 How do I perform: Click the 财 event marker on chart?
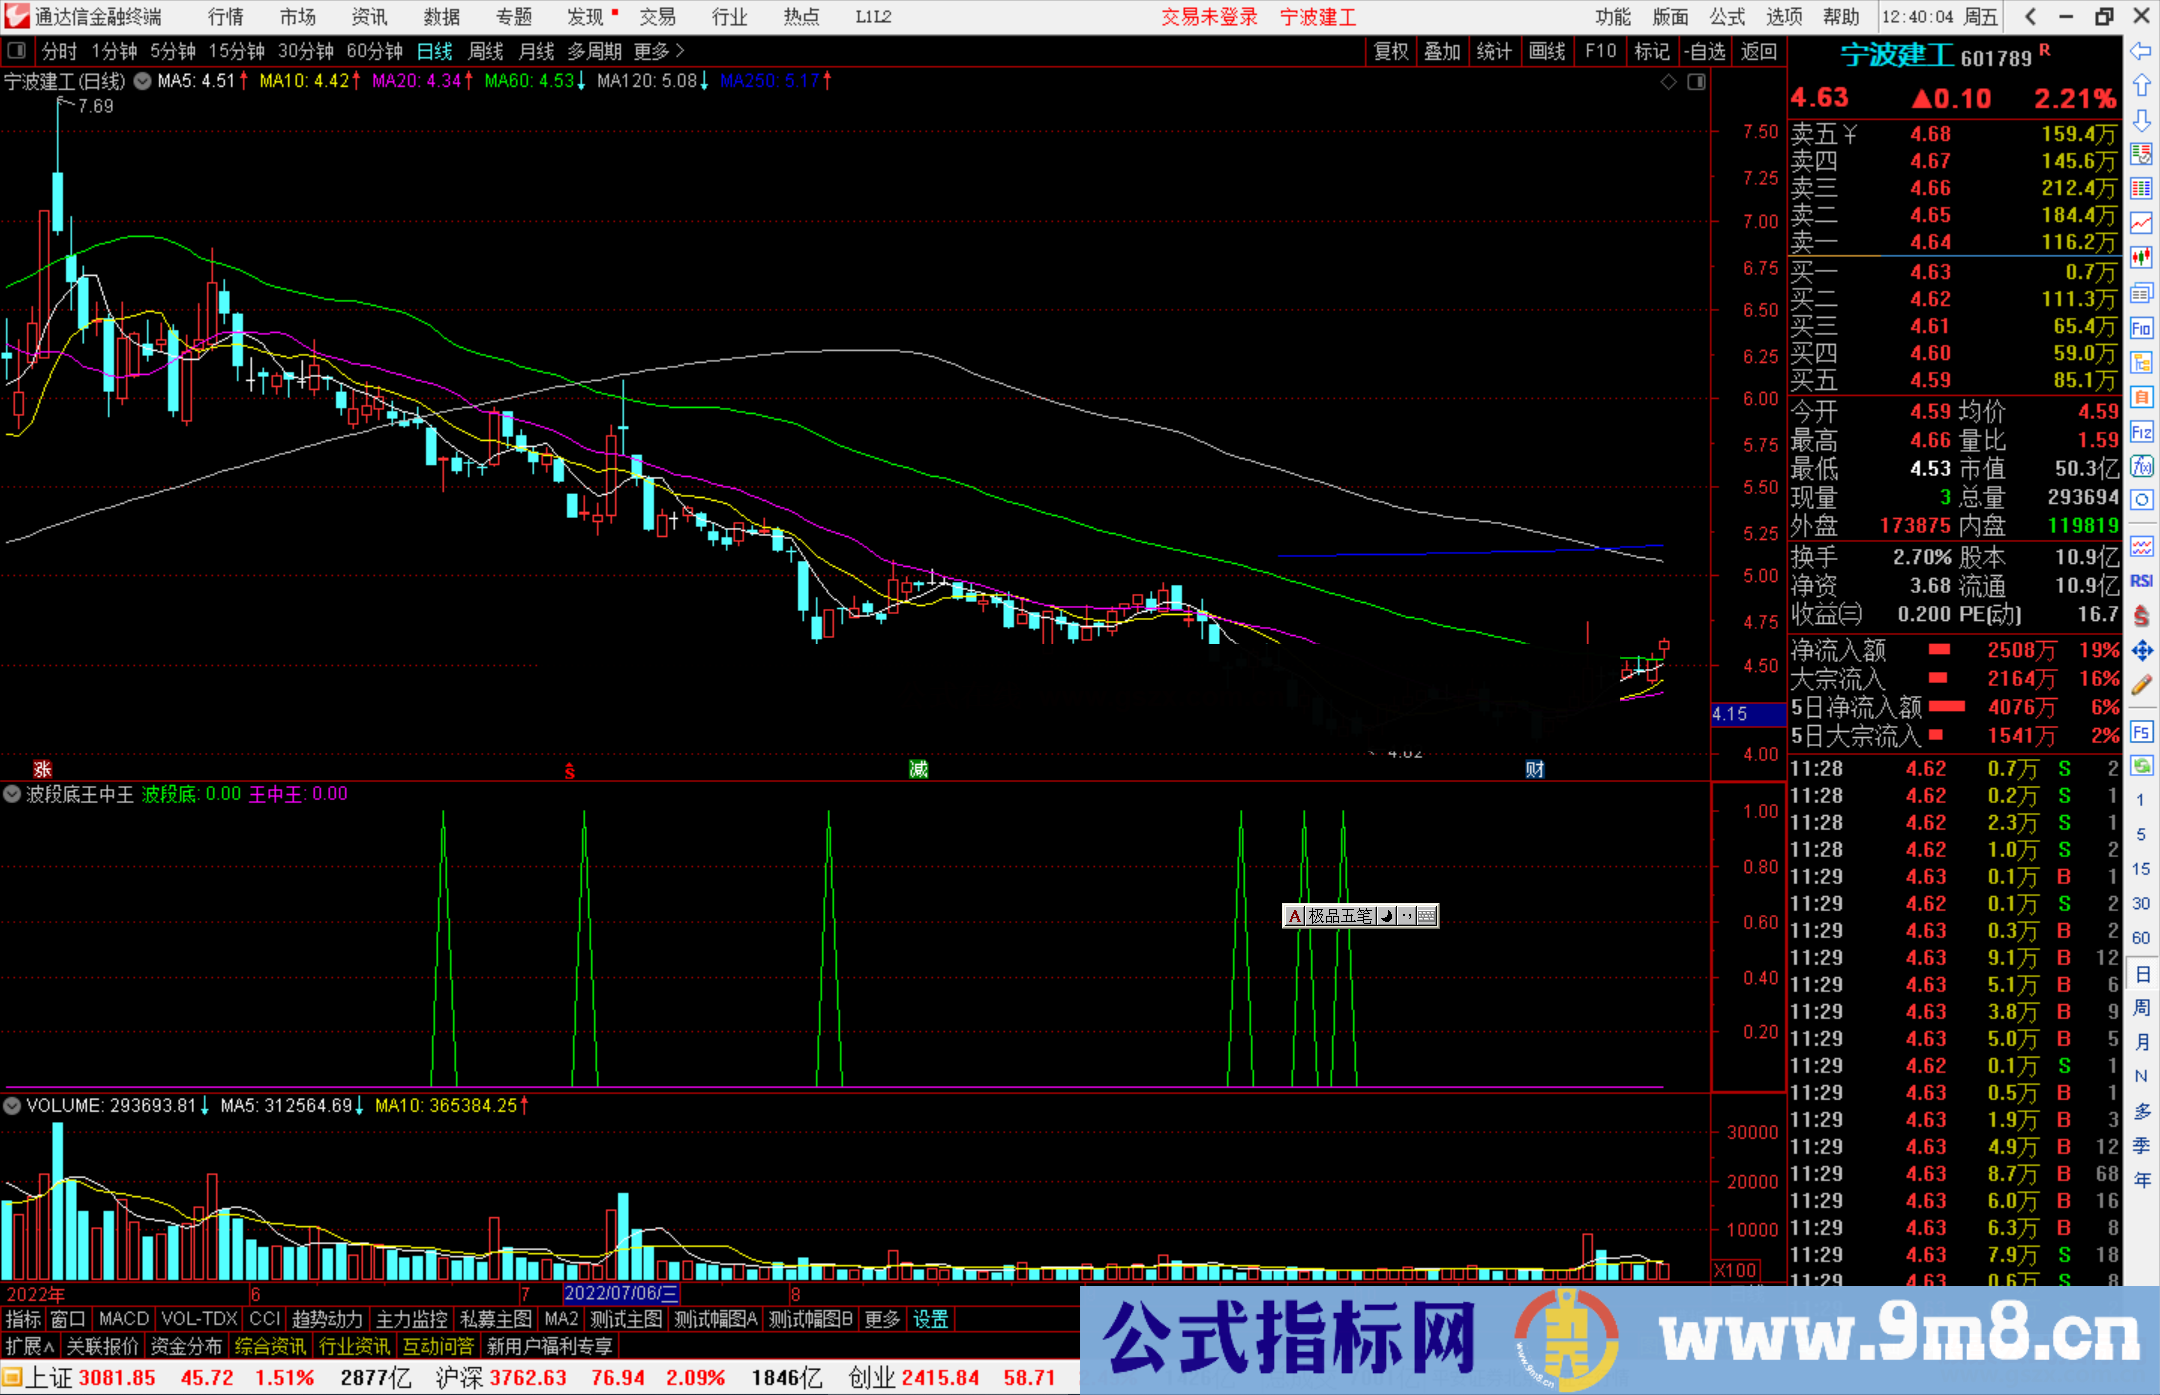[x=1535, y=769]
